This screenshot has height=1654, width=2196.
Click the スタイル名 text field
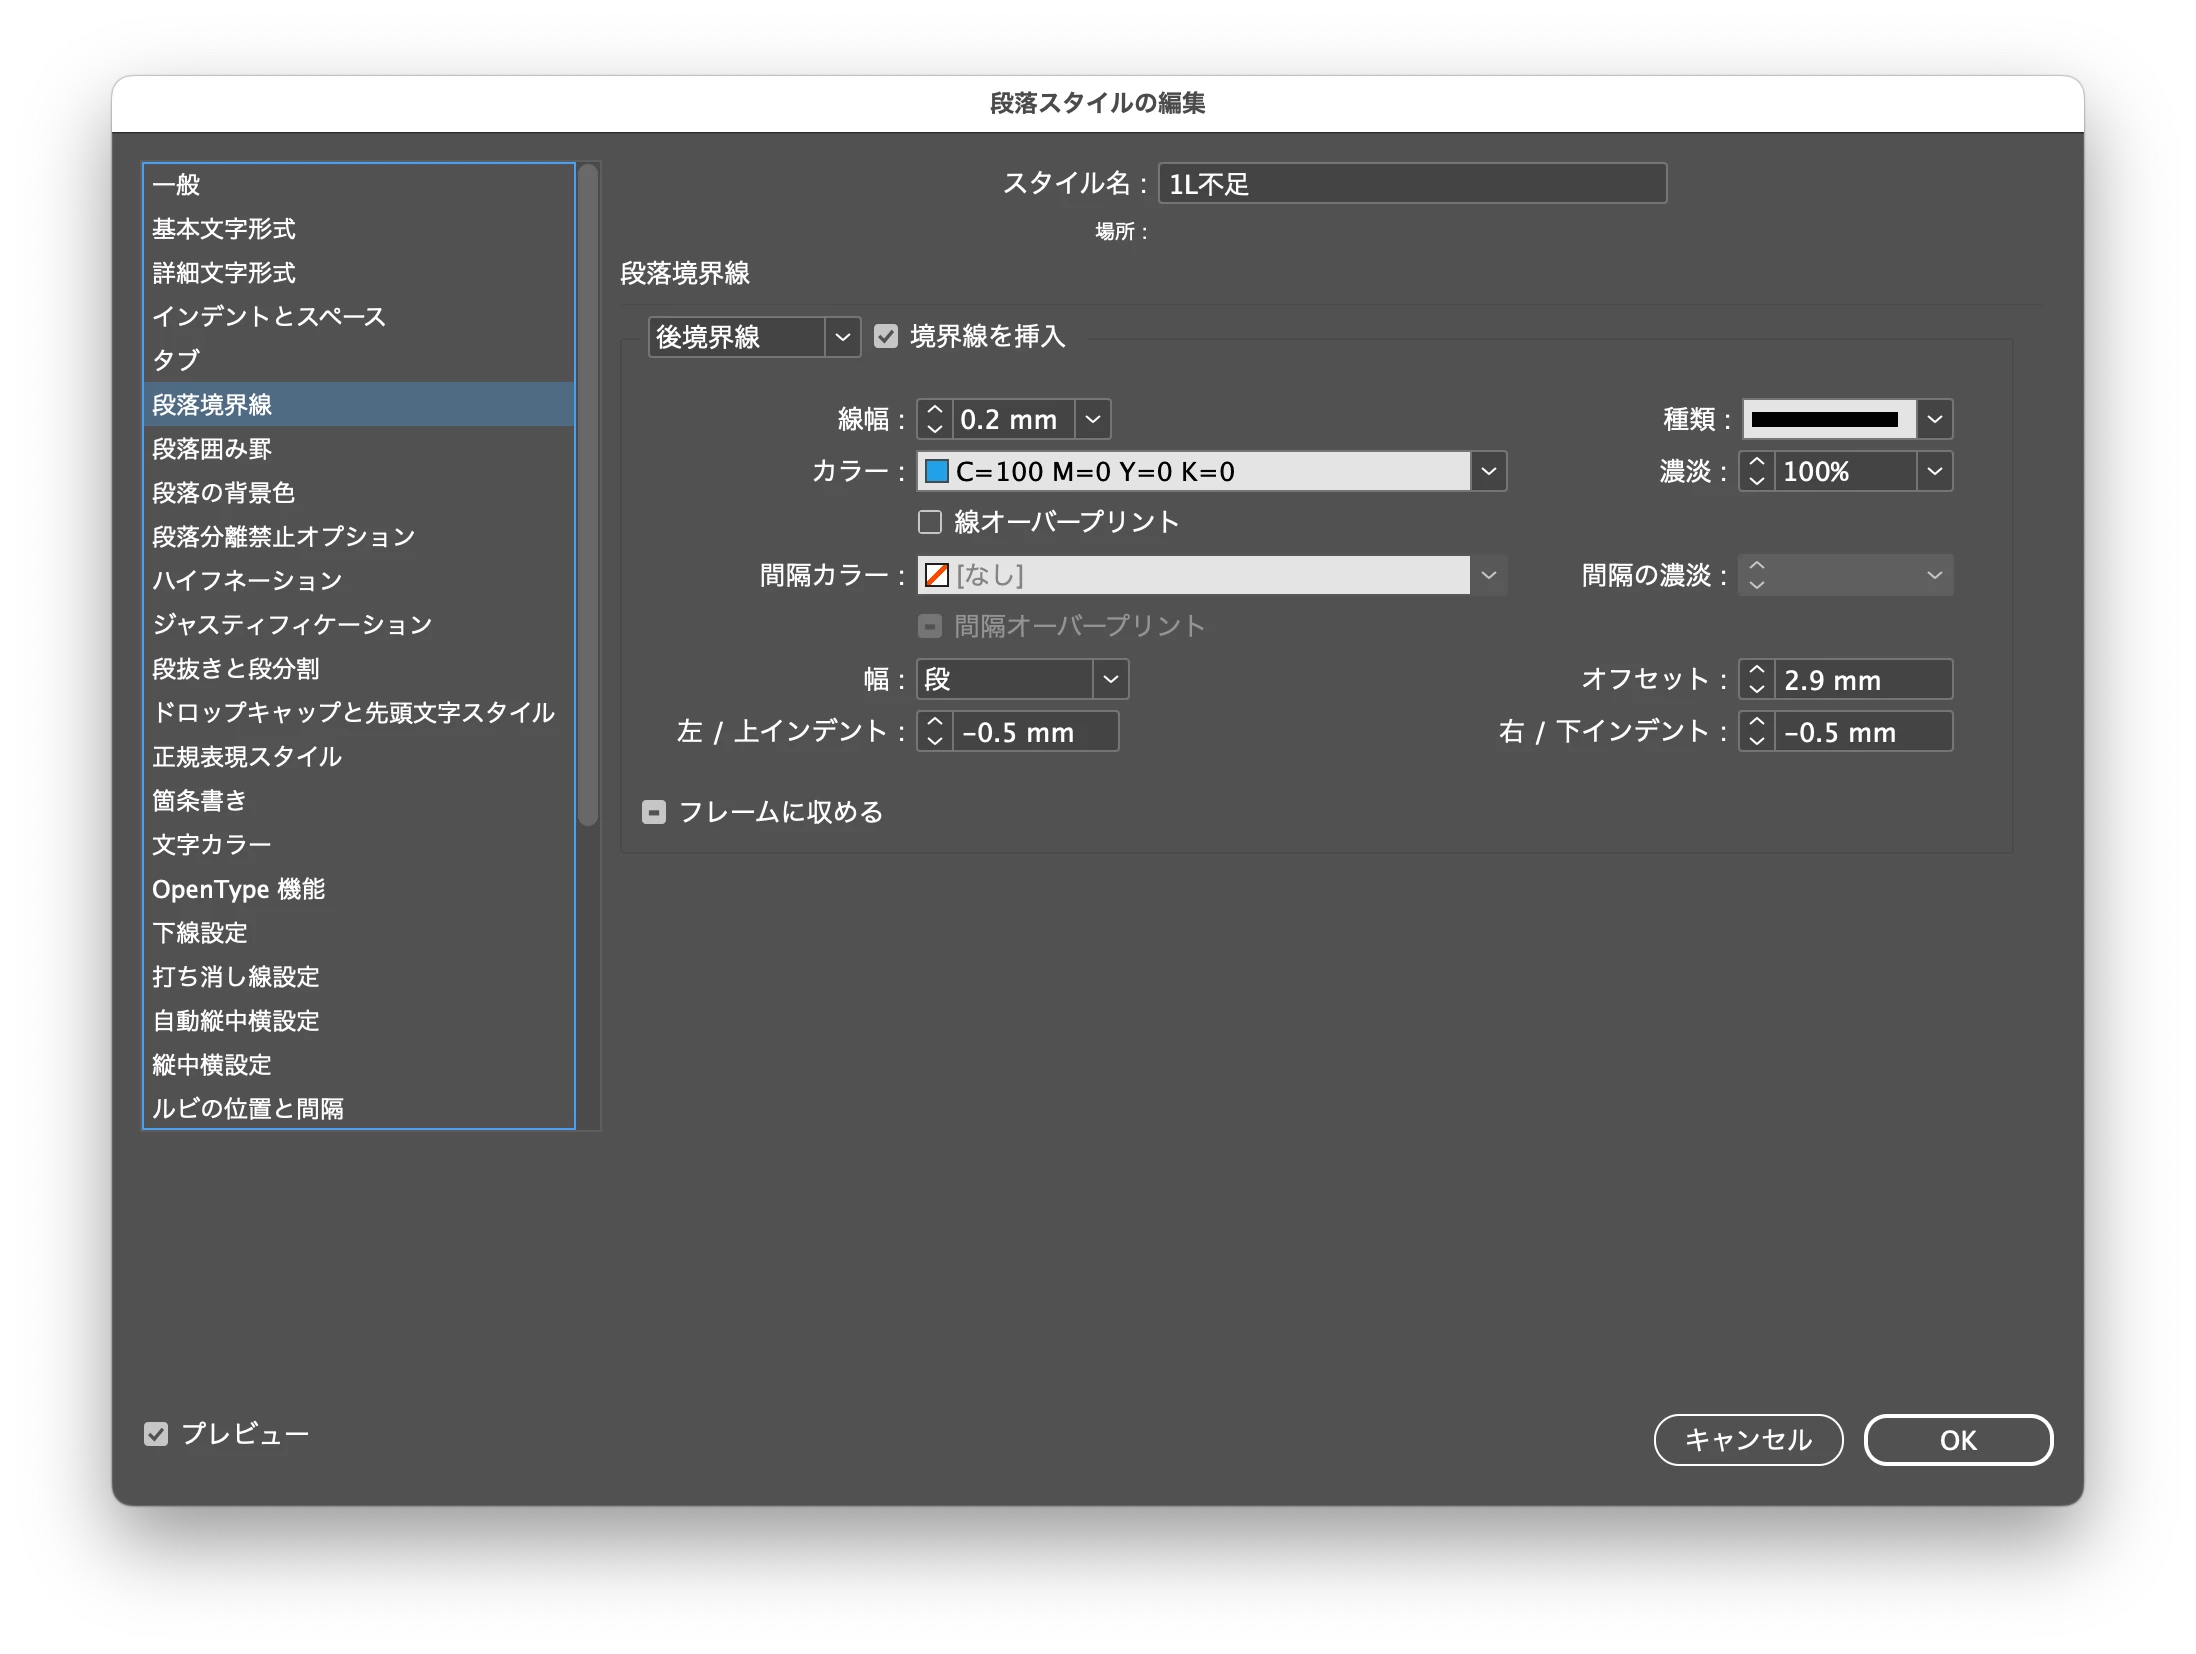[x=1411, y=184]
